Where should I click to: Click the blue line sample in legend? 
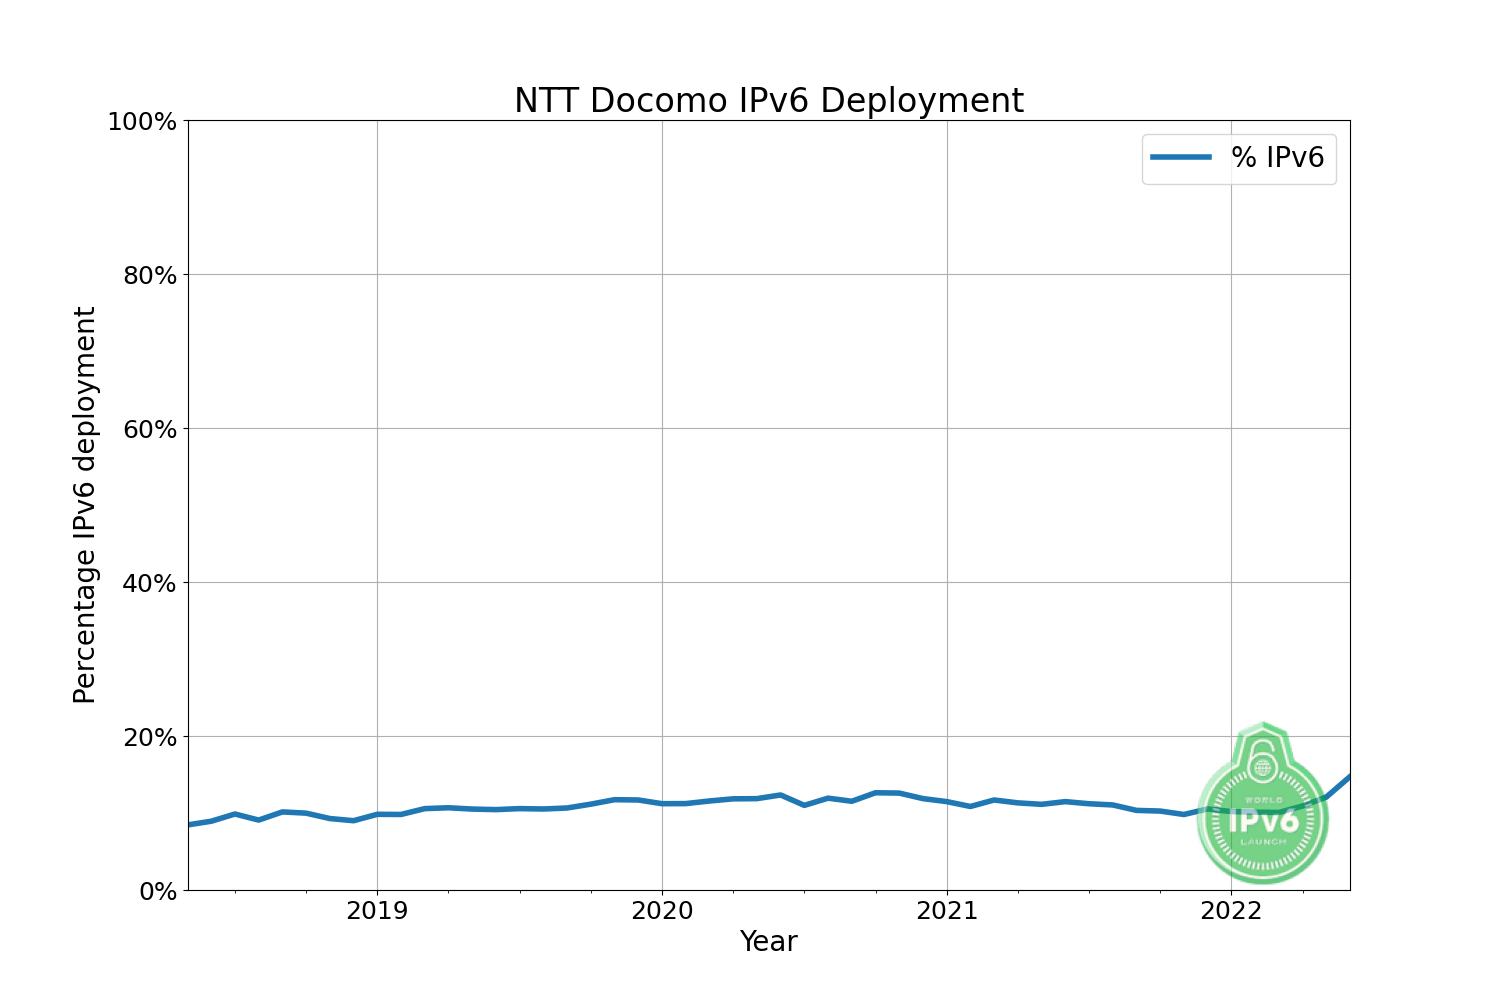[x=1181, y=158]
